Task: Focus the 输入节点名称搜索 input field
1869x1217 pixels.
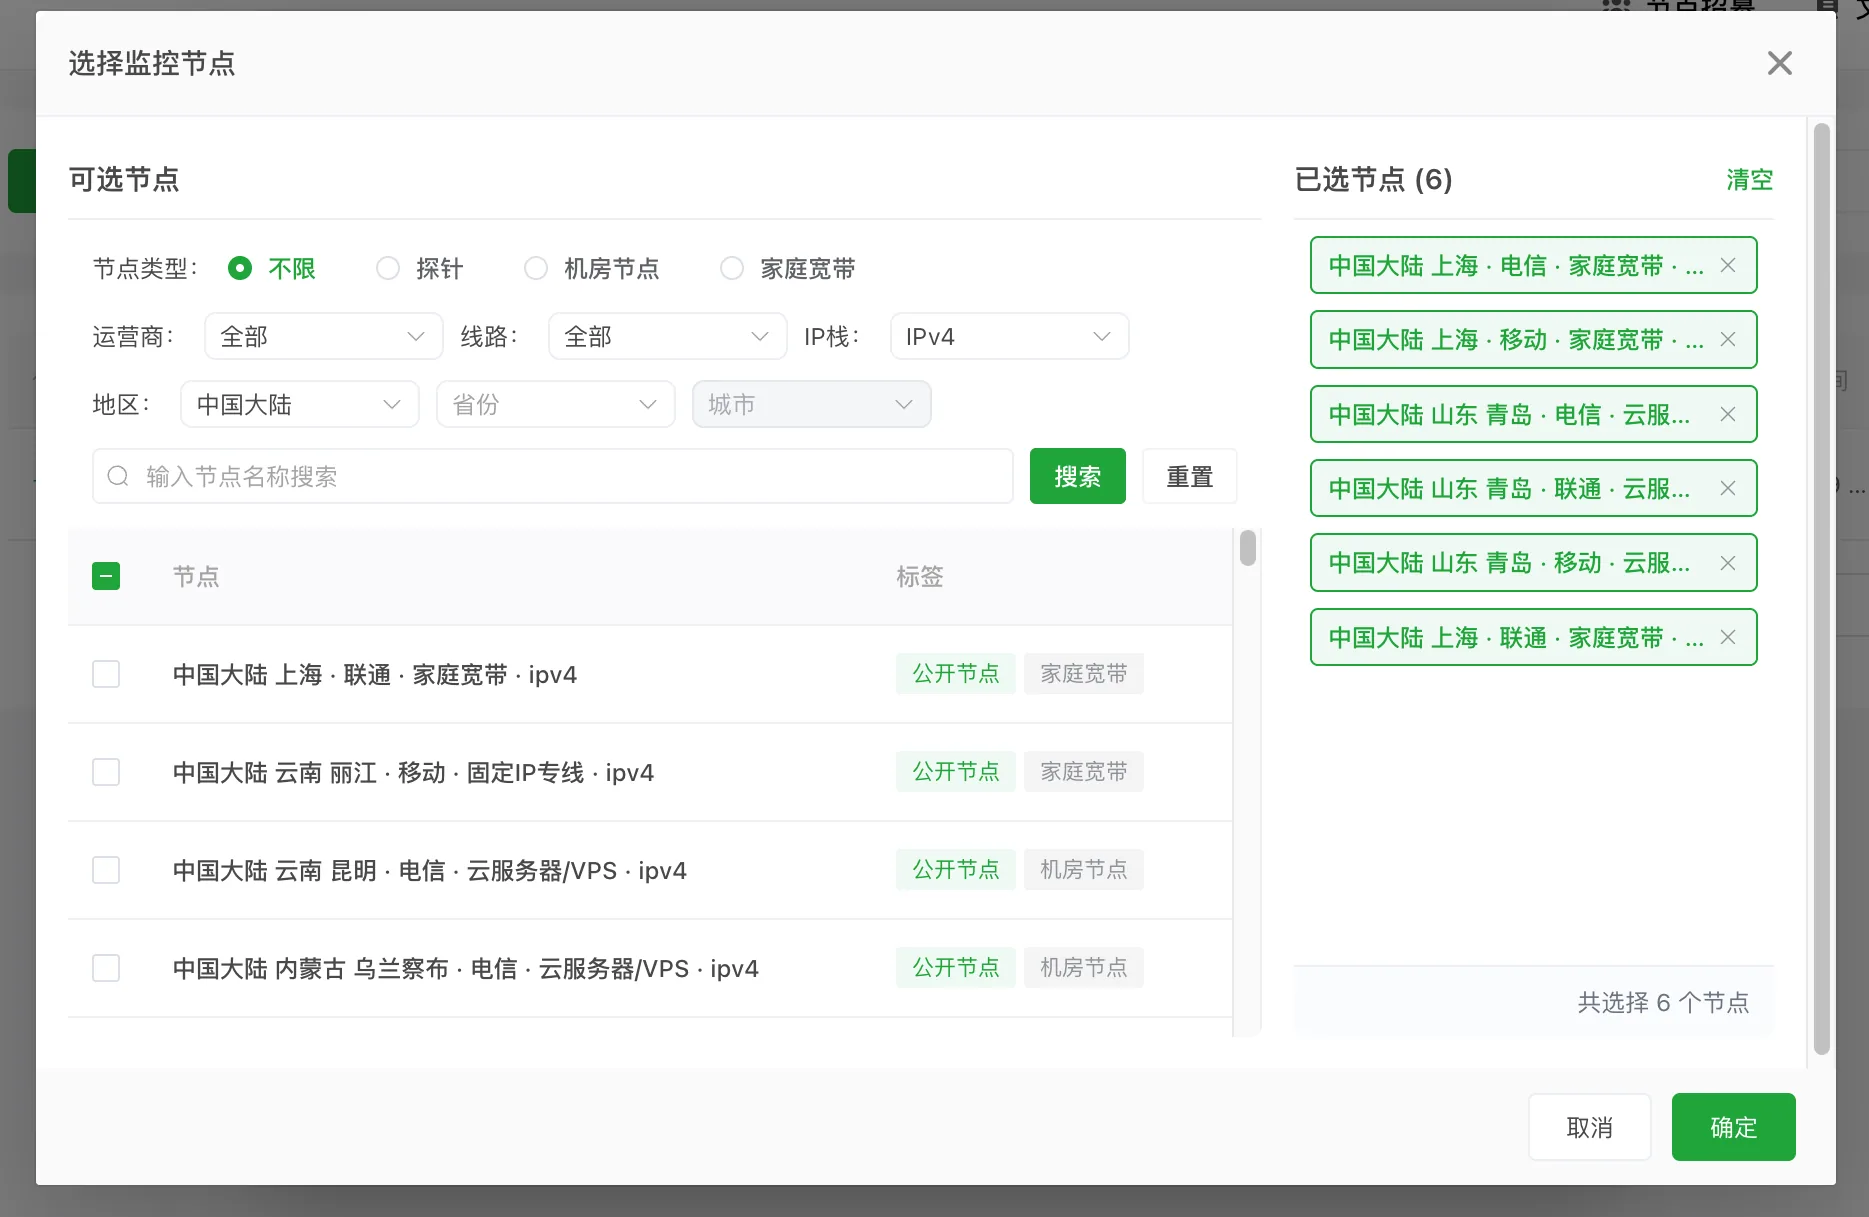Action: pos(553,476)
